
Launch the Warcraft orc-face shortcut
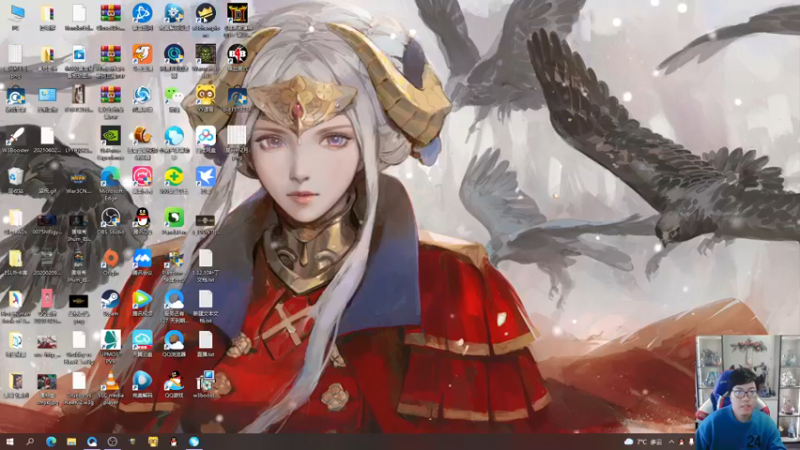pos(206,55)
